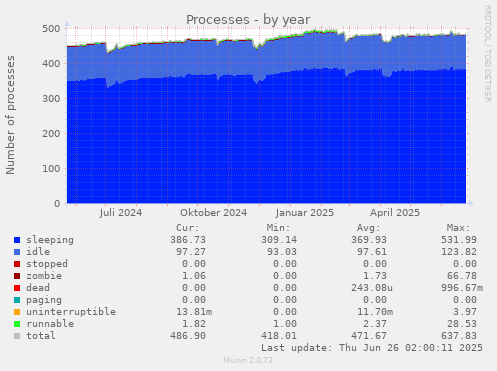
Task: Click the 'stopped' legend label
Action: 47,264
